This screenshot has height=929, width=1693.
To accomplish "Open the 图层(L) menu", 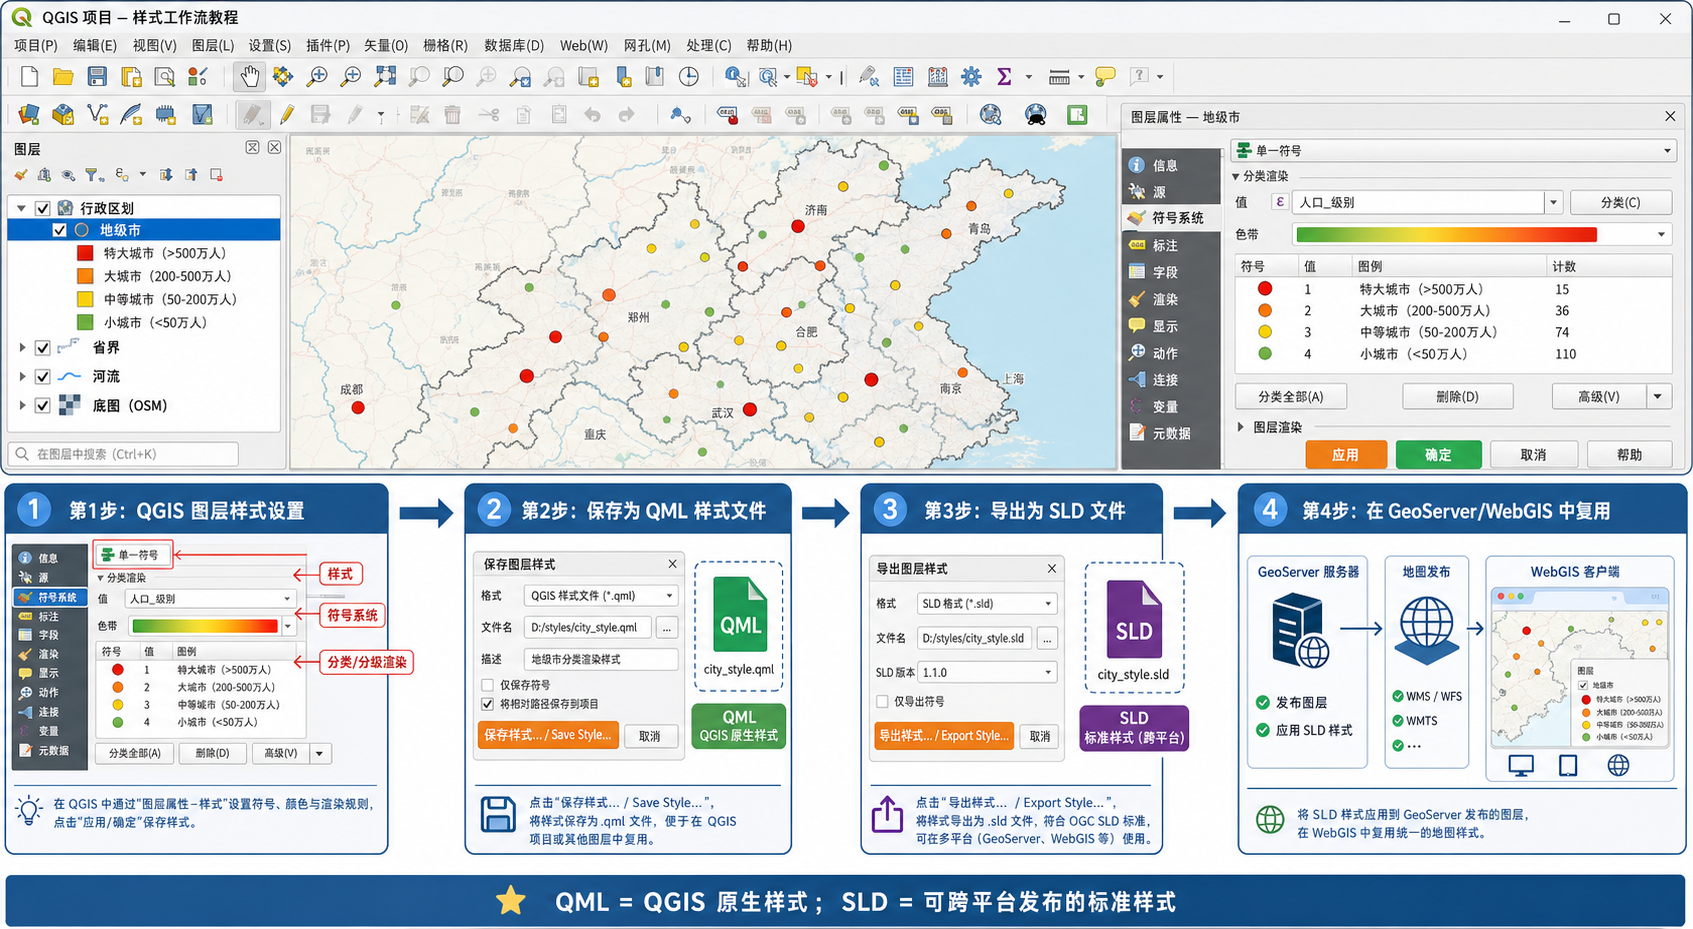I will [212, 45].
